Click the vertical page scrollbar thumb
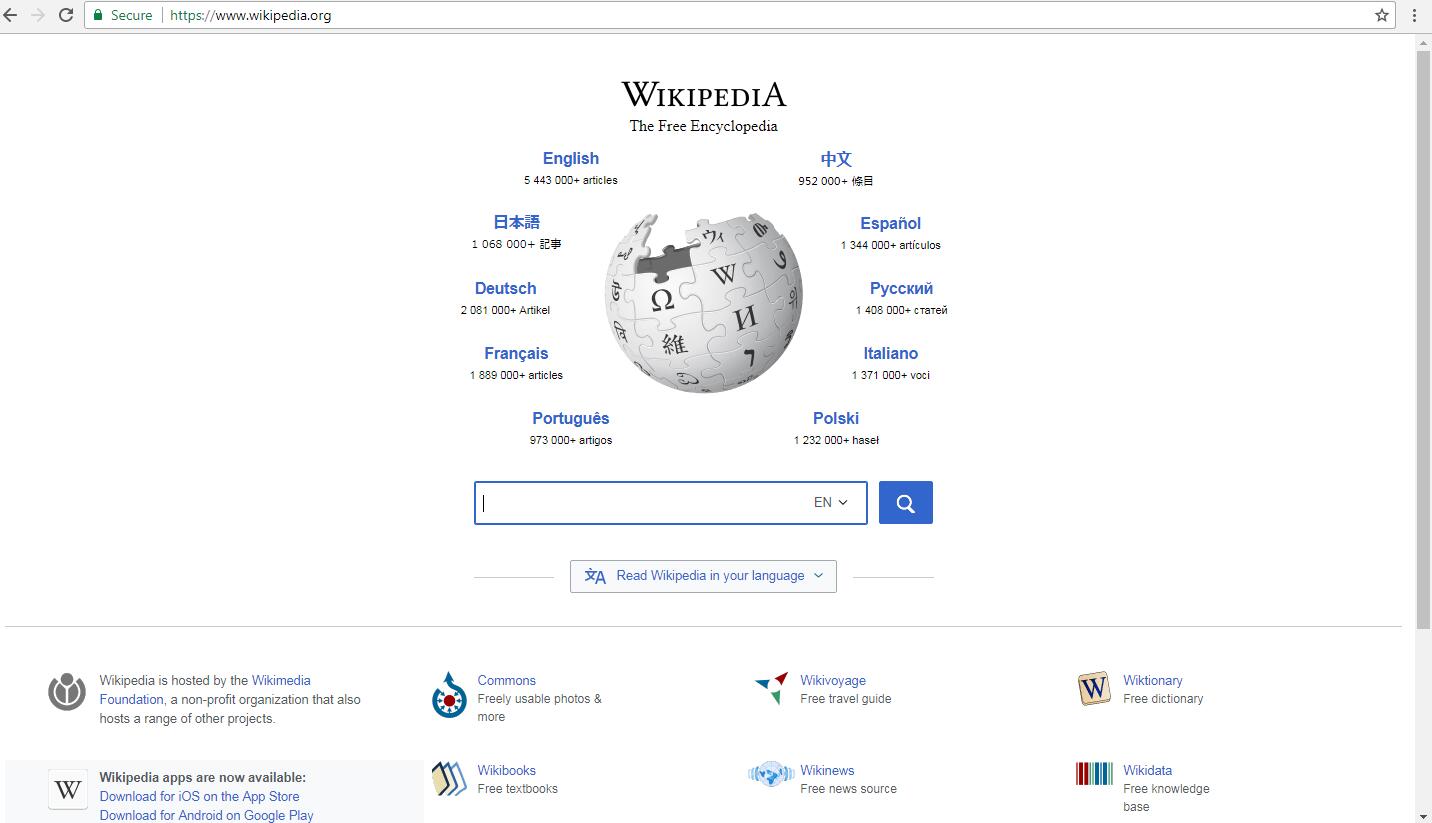Image resolution: width=1432 pixels, height=823 pixels. tap(1424, 340)
